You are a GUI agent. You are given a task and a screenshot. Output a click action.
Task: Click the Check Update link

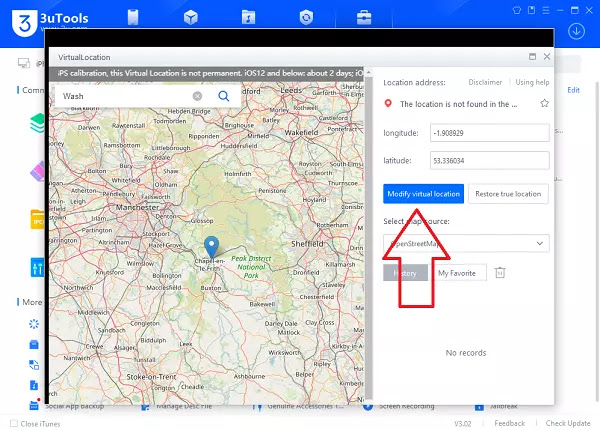[568, 423]
